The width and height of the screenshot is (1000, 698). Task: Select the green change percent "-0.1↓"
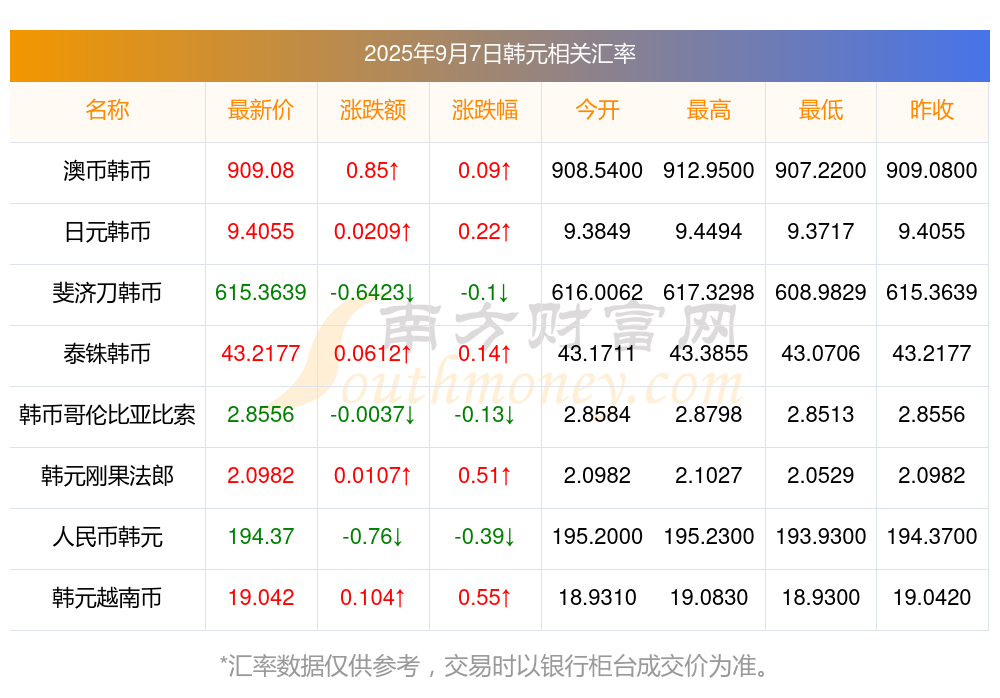485,293
